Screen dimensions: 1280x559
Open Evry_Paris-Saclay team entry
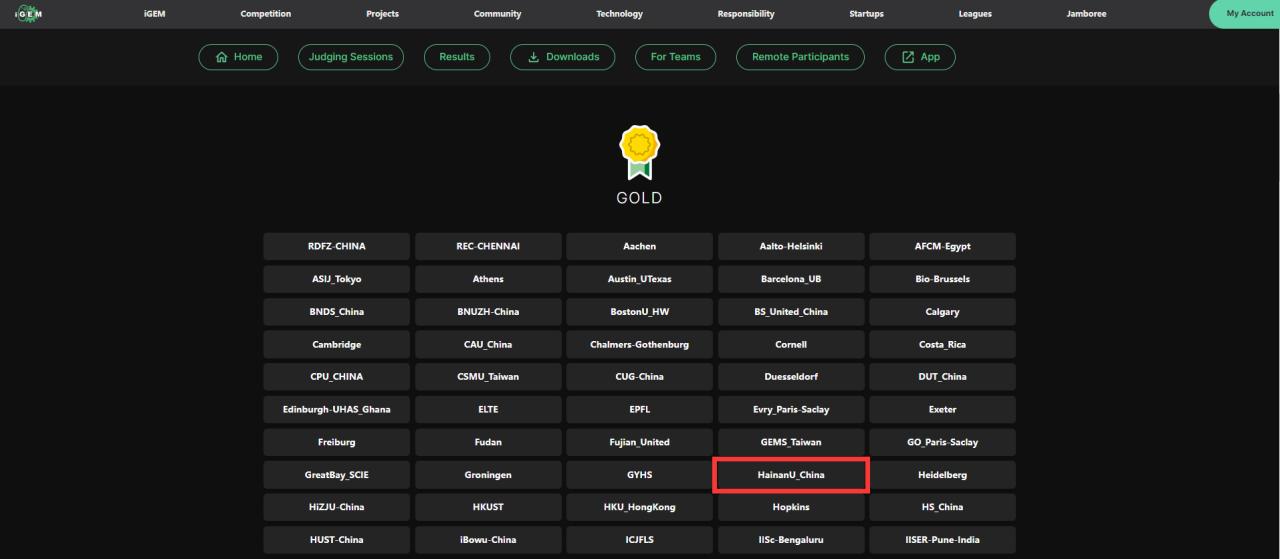click(791, 409)
